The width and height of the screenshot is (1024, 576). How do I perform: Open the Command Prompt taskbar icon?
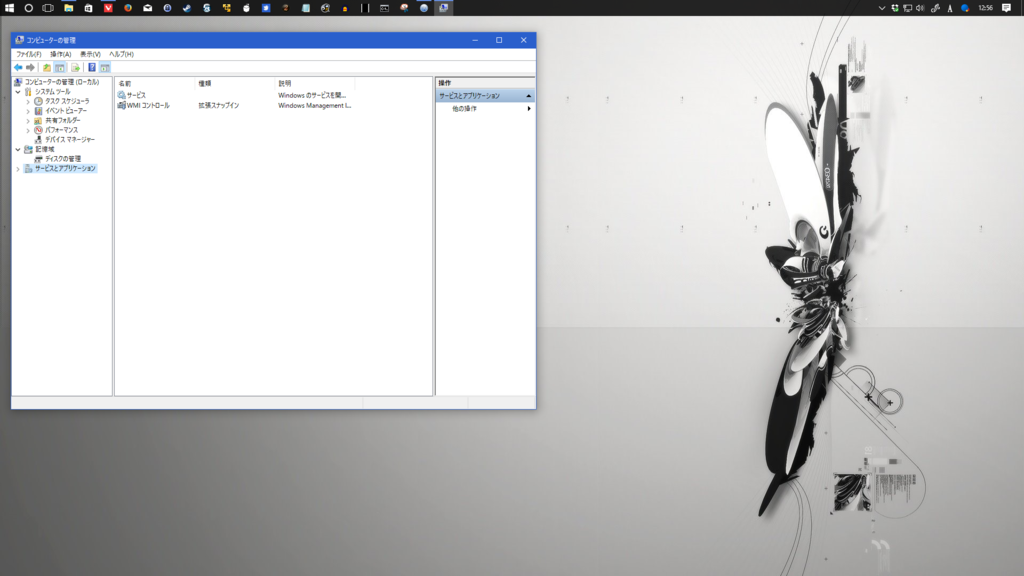(x=385, y=8)
